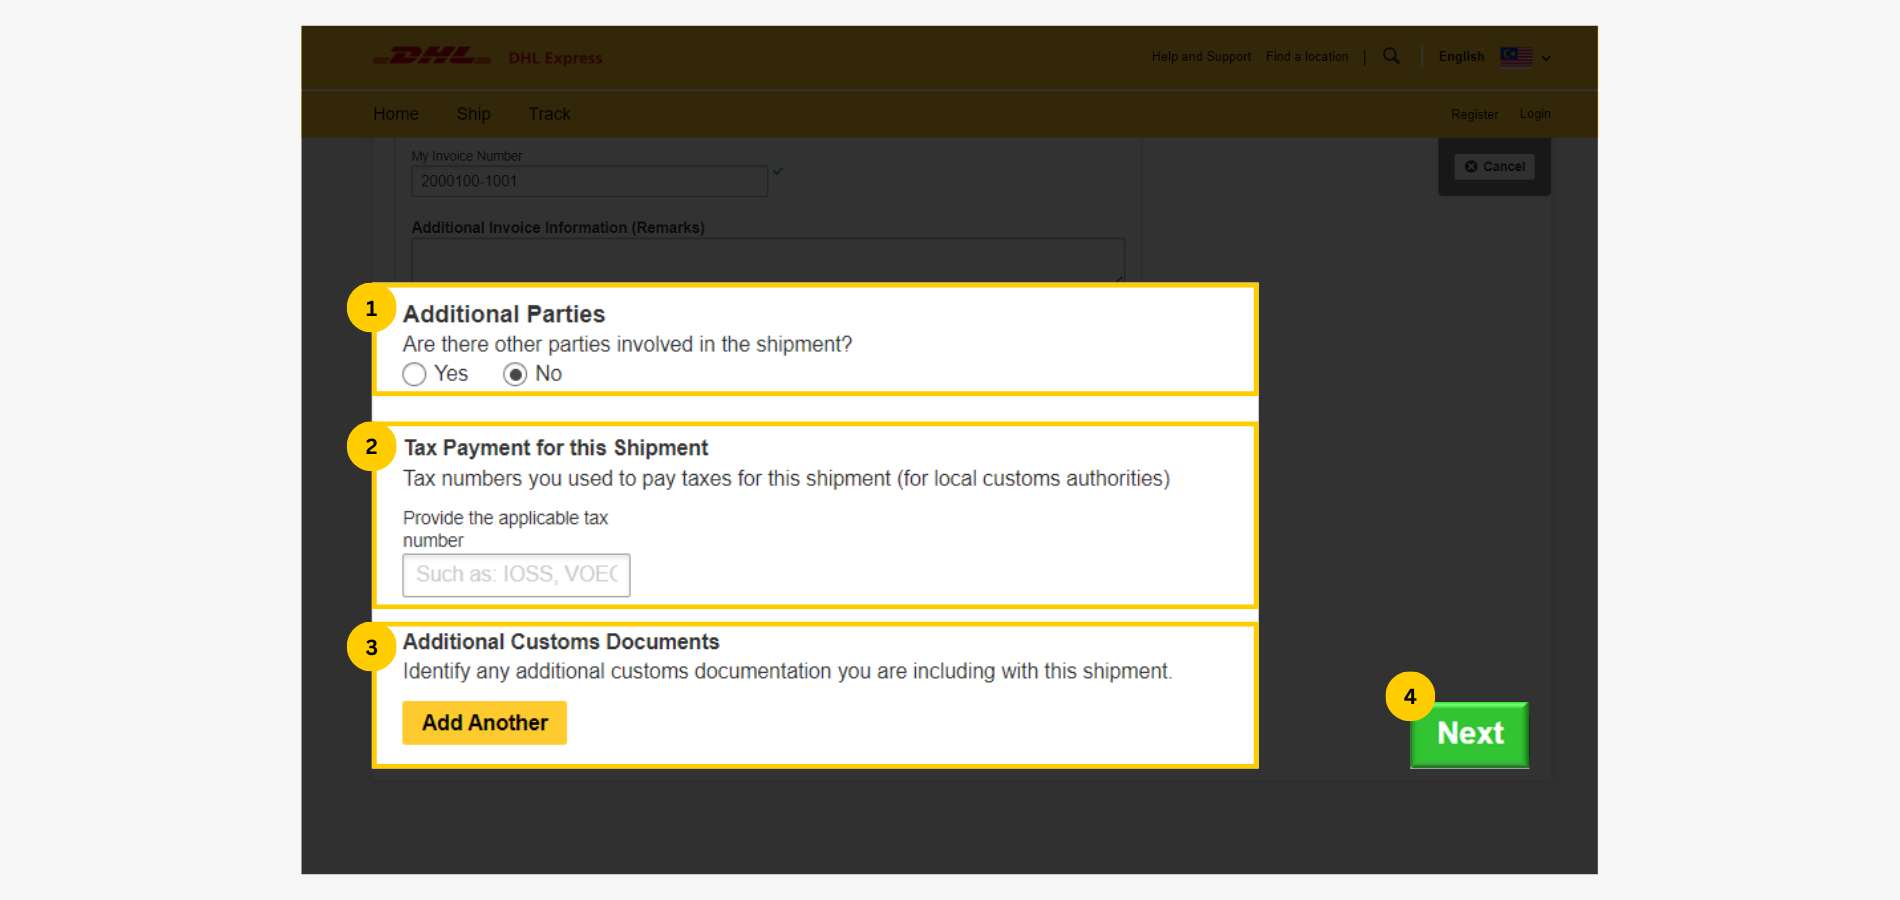Screen dimensions: 1900x900
Task: Click the Register link
Action: click(1474, 114)
